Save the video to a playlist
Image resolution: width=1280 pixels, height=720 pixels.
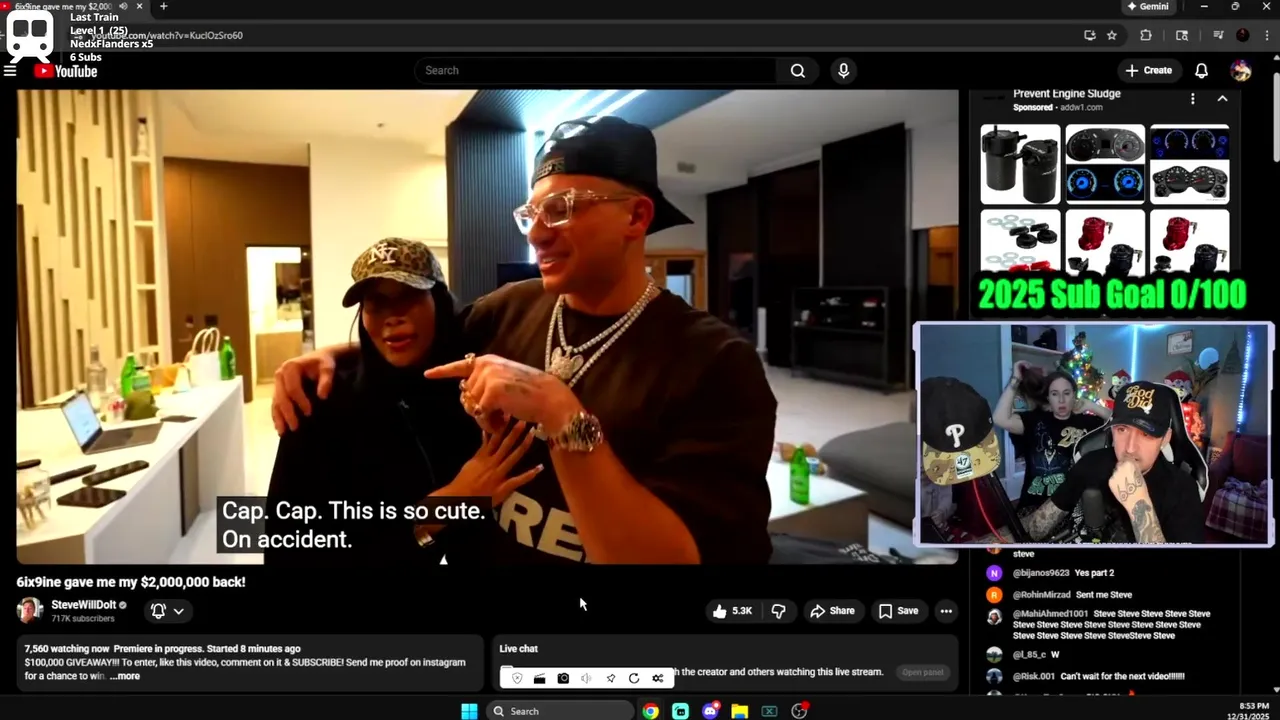pos(898,611)
